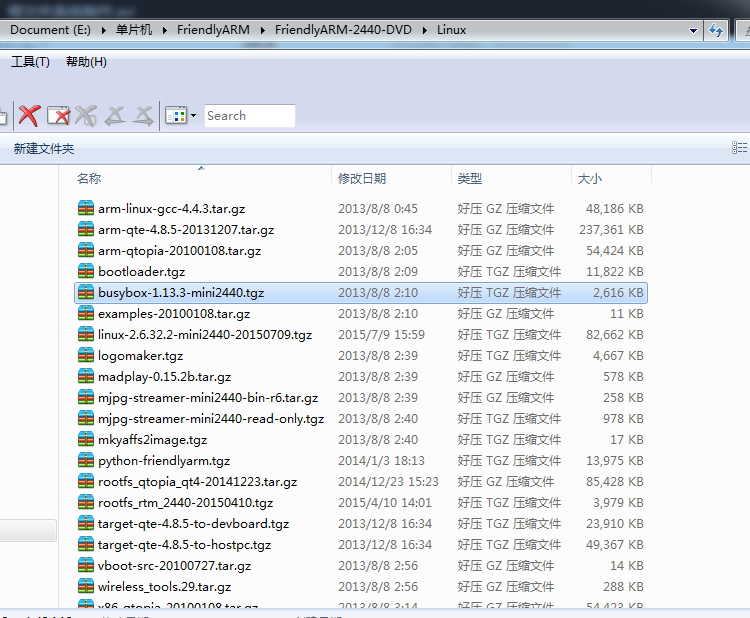Click archive icon of mjpg-streamer-mini2440-read-only.tgz
The height and width of the screenshot is (618, 750).
(86, 418)
